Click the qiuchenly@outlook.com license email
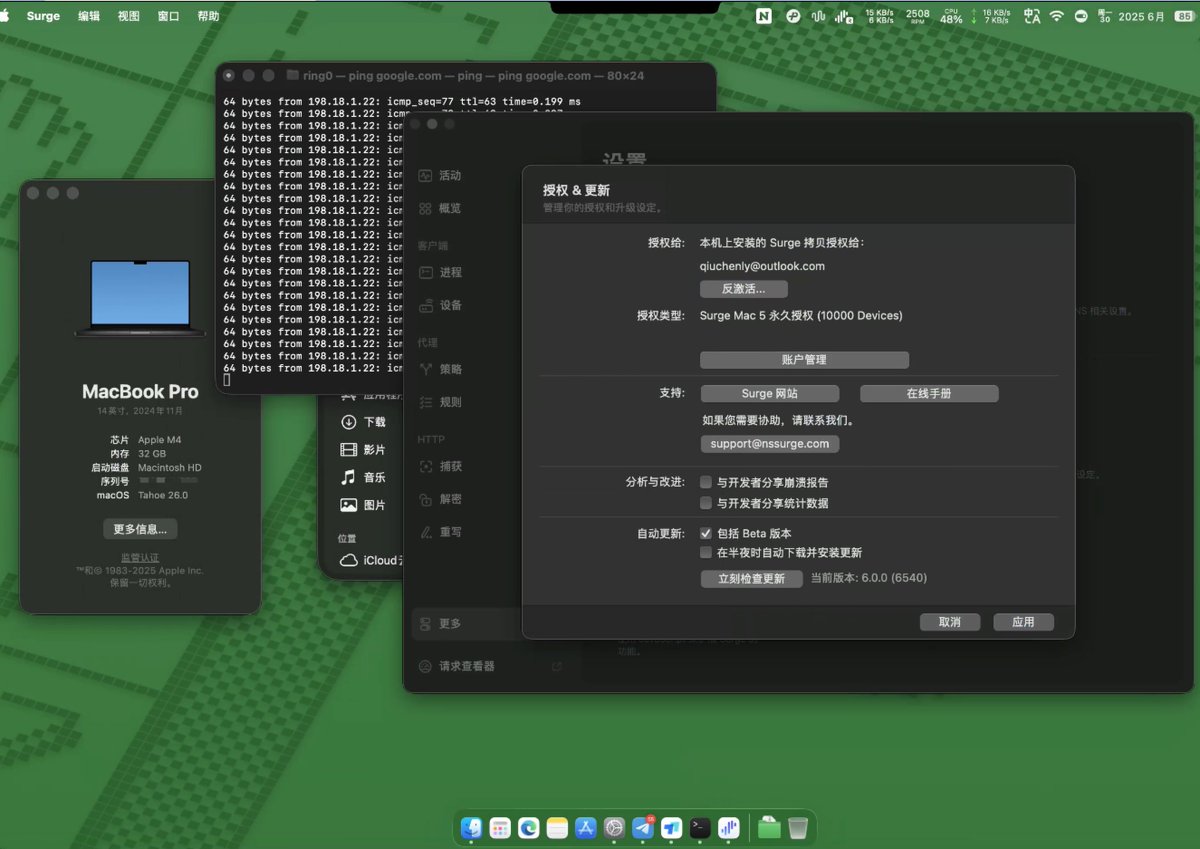 (762, 267)
